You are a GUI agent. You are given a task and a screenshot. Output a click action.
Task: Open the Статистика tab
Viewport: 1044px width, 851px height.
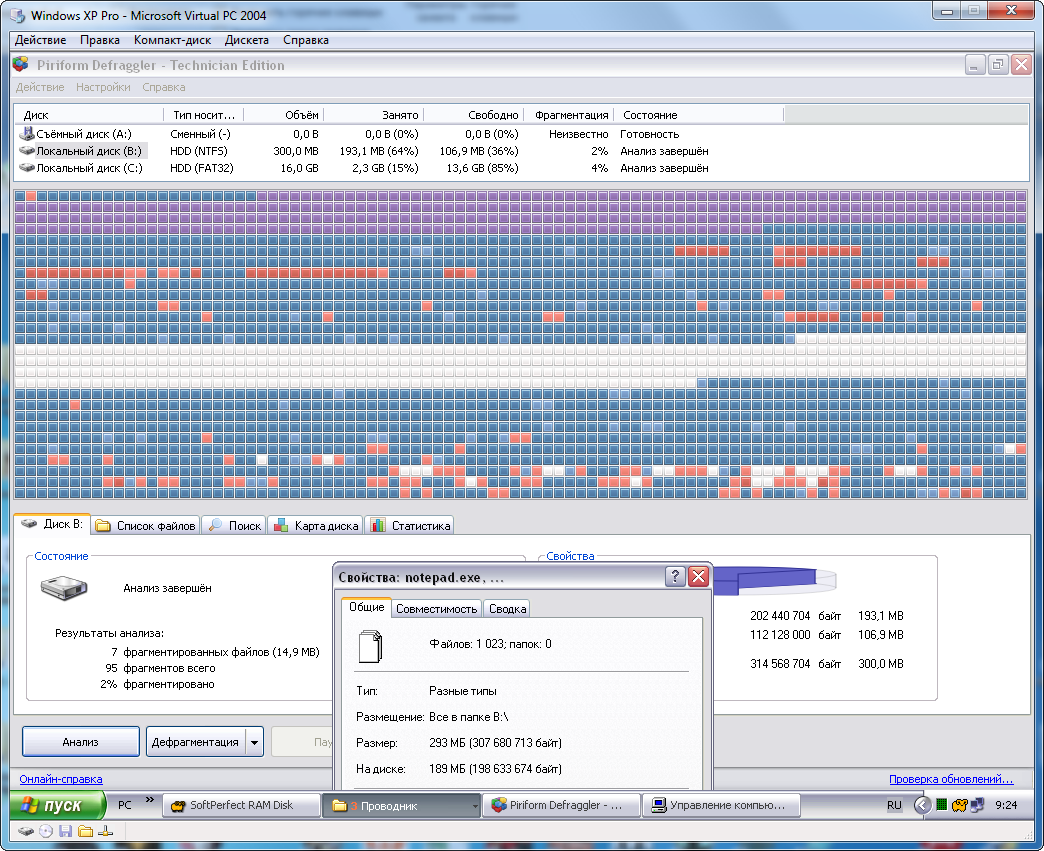coord(410,525)
